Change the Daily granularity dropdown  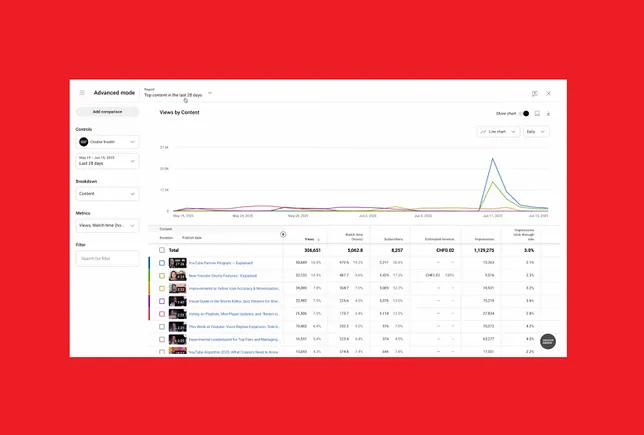[x=537, y=131]
